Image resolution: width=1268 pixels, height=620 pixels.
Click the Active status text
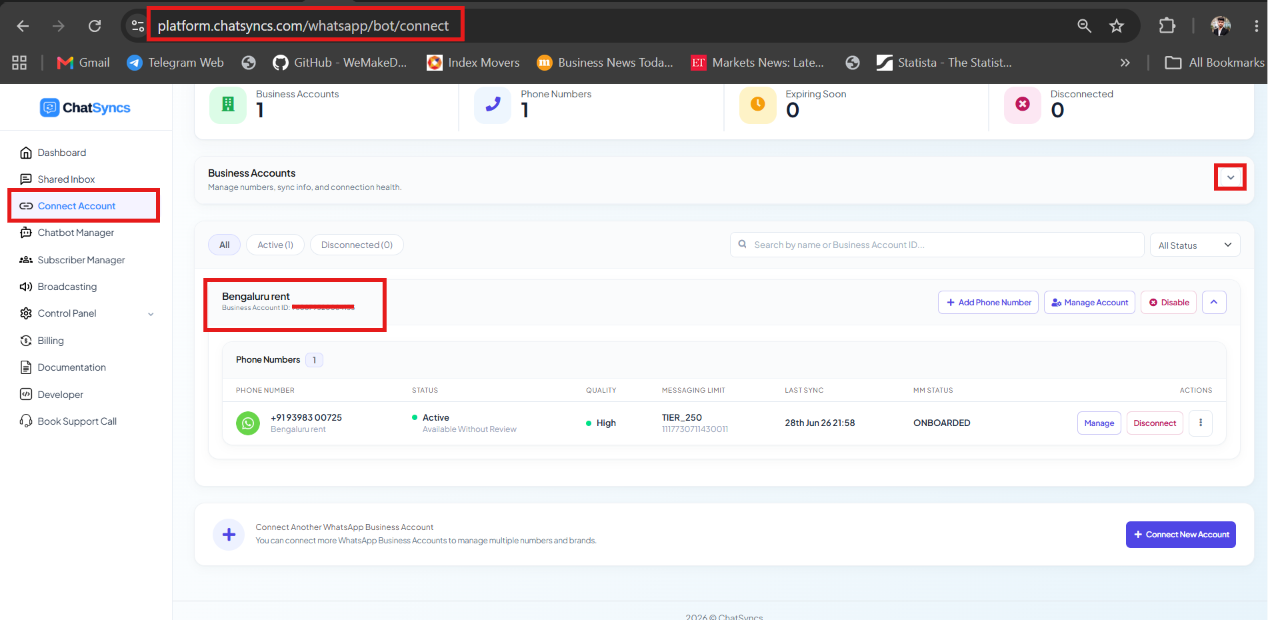click(436, 417)
